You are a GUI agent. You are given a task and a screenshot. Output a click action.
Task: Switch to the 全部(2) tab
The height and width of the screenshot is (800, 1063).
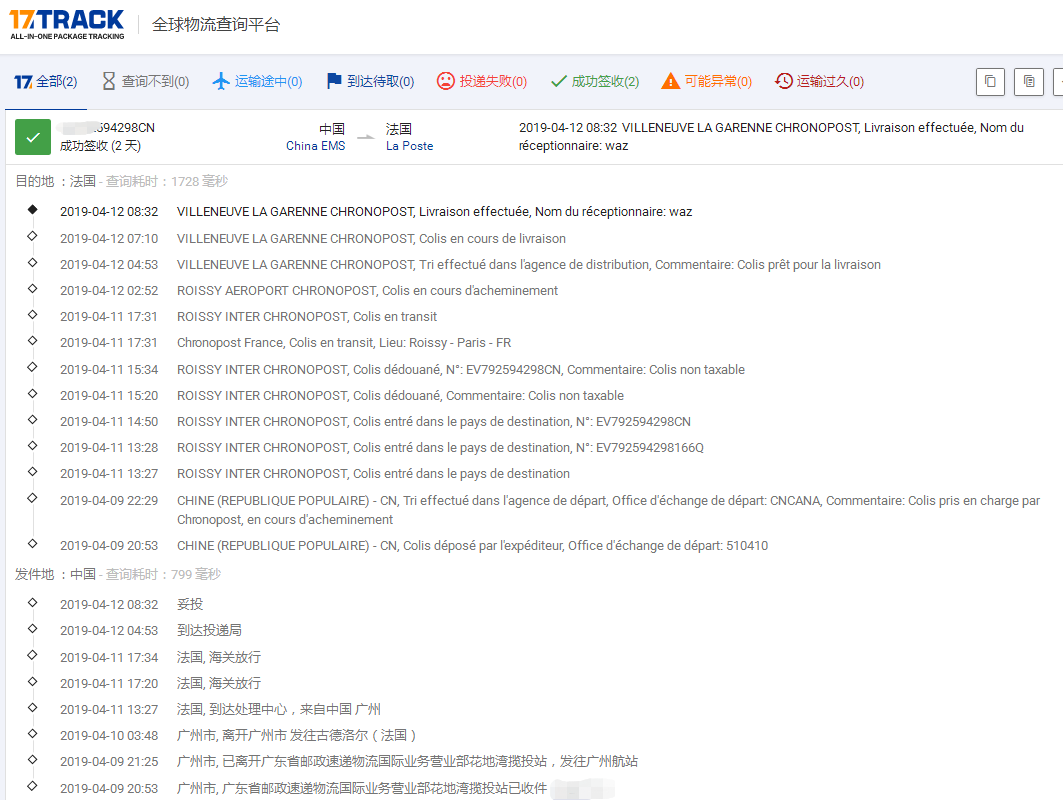(x=45, y=81)
